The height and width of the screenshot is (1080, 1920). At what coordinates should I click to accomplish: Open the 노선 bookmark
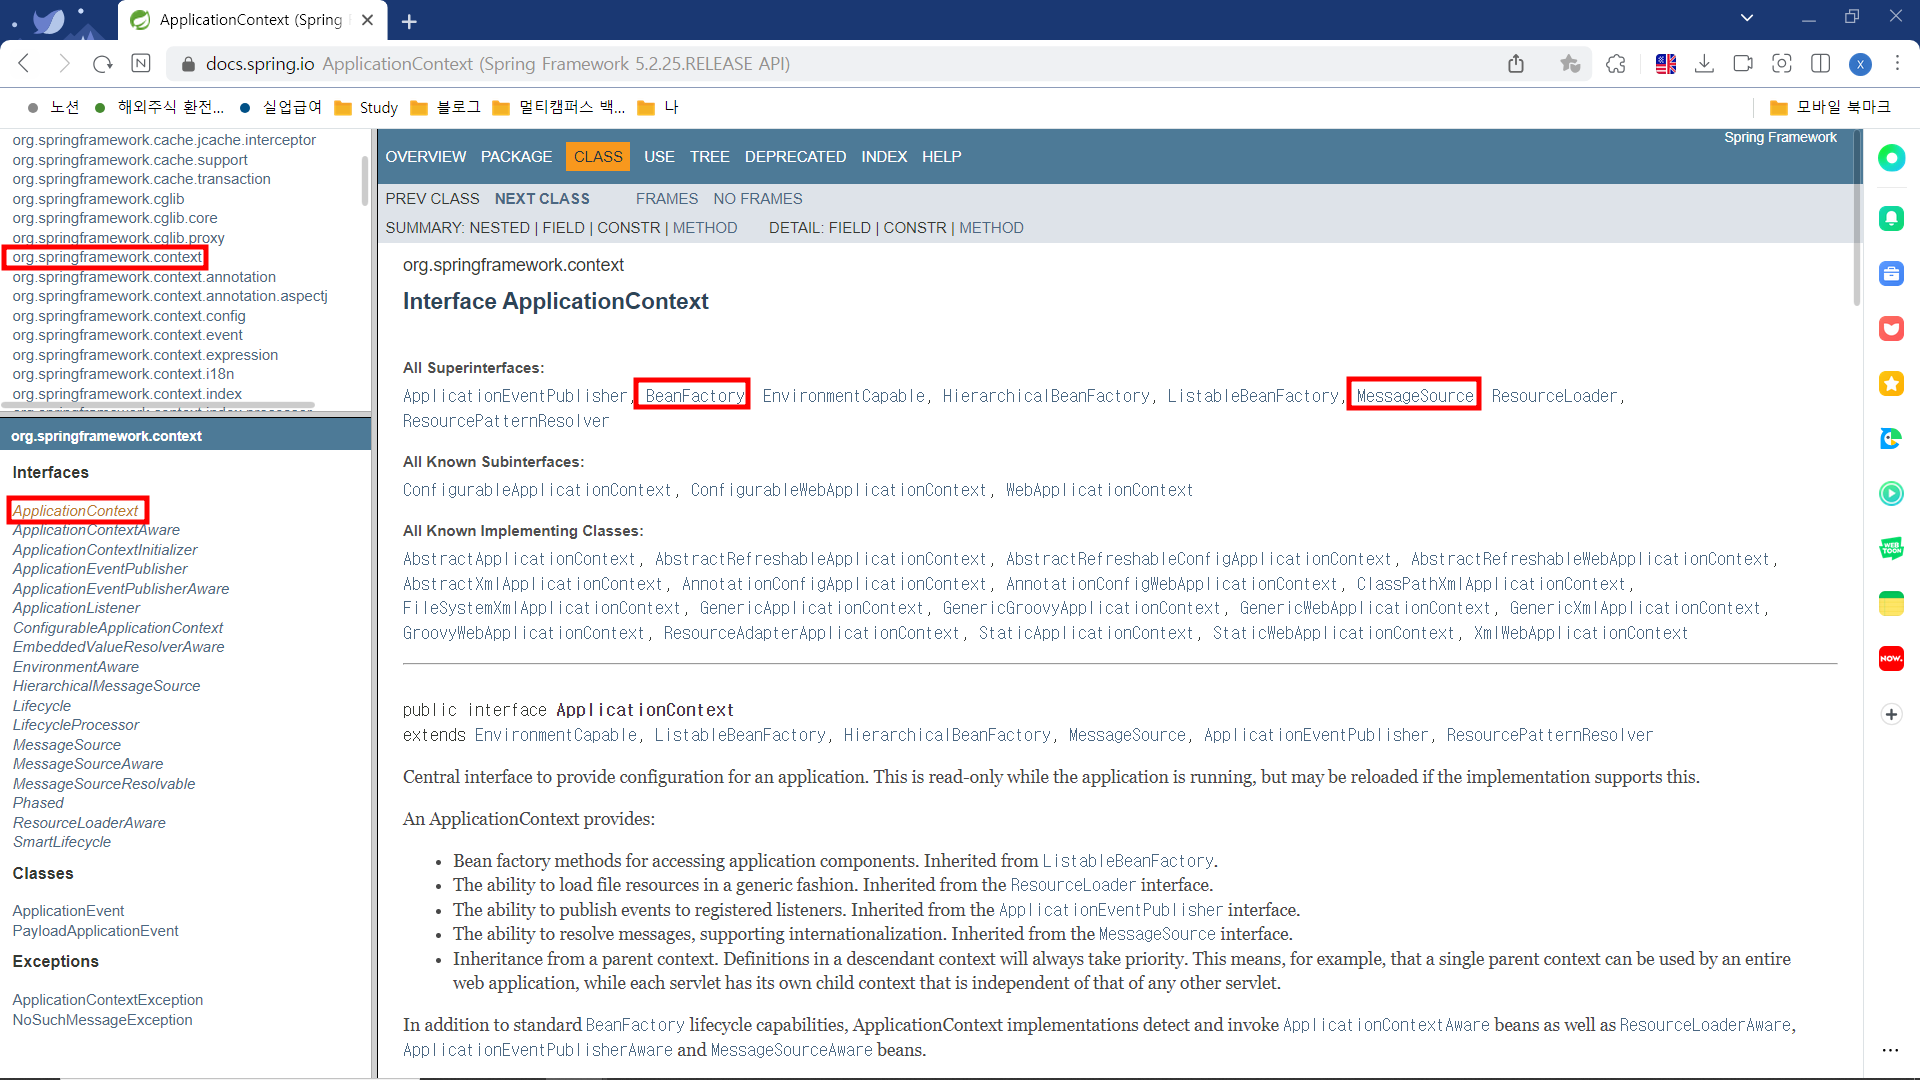pyautogui.click(x=54, y=107)
